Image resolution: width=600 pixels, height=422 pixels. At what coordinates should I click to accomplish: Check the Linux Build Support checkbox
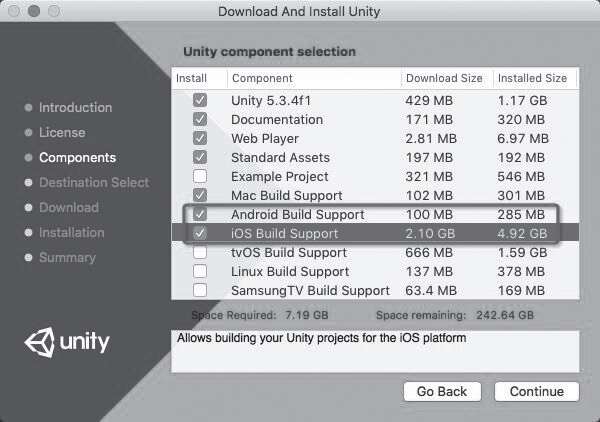click(x=200, y=271)
